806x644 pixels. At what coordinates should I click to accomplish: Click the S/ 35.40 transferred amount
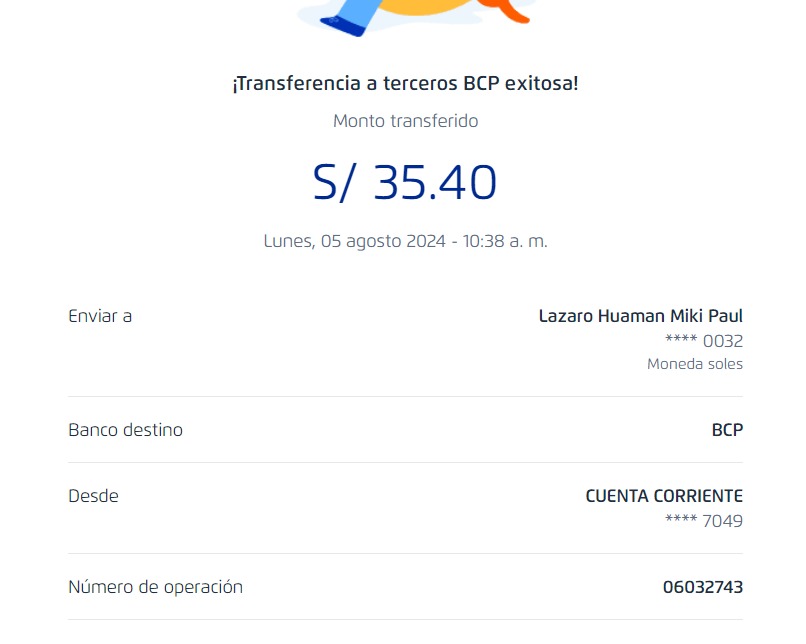click(x=405, y=183)
